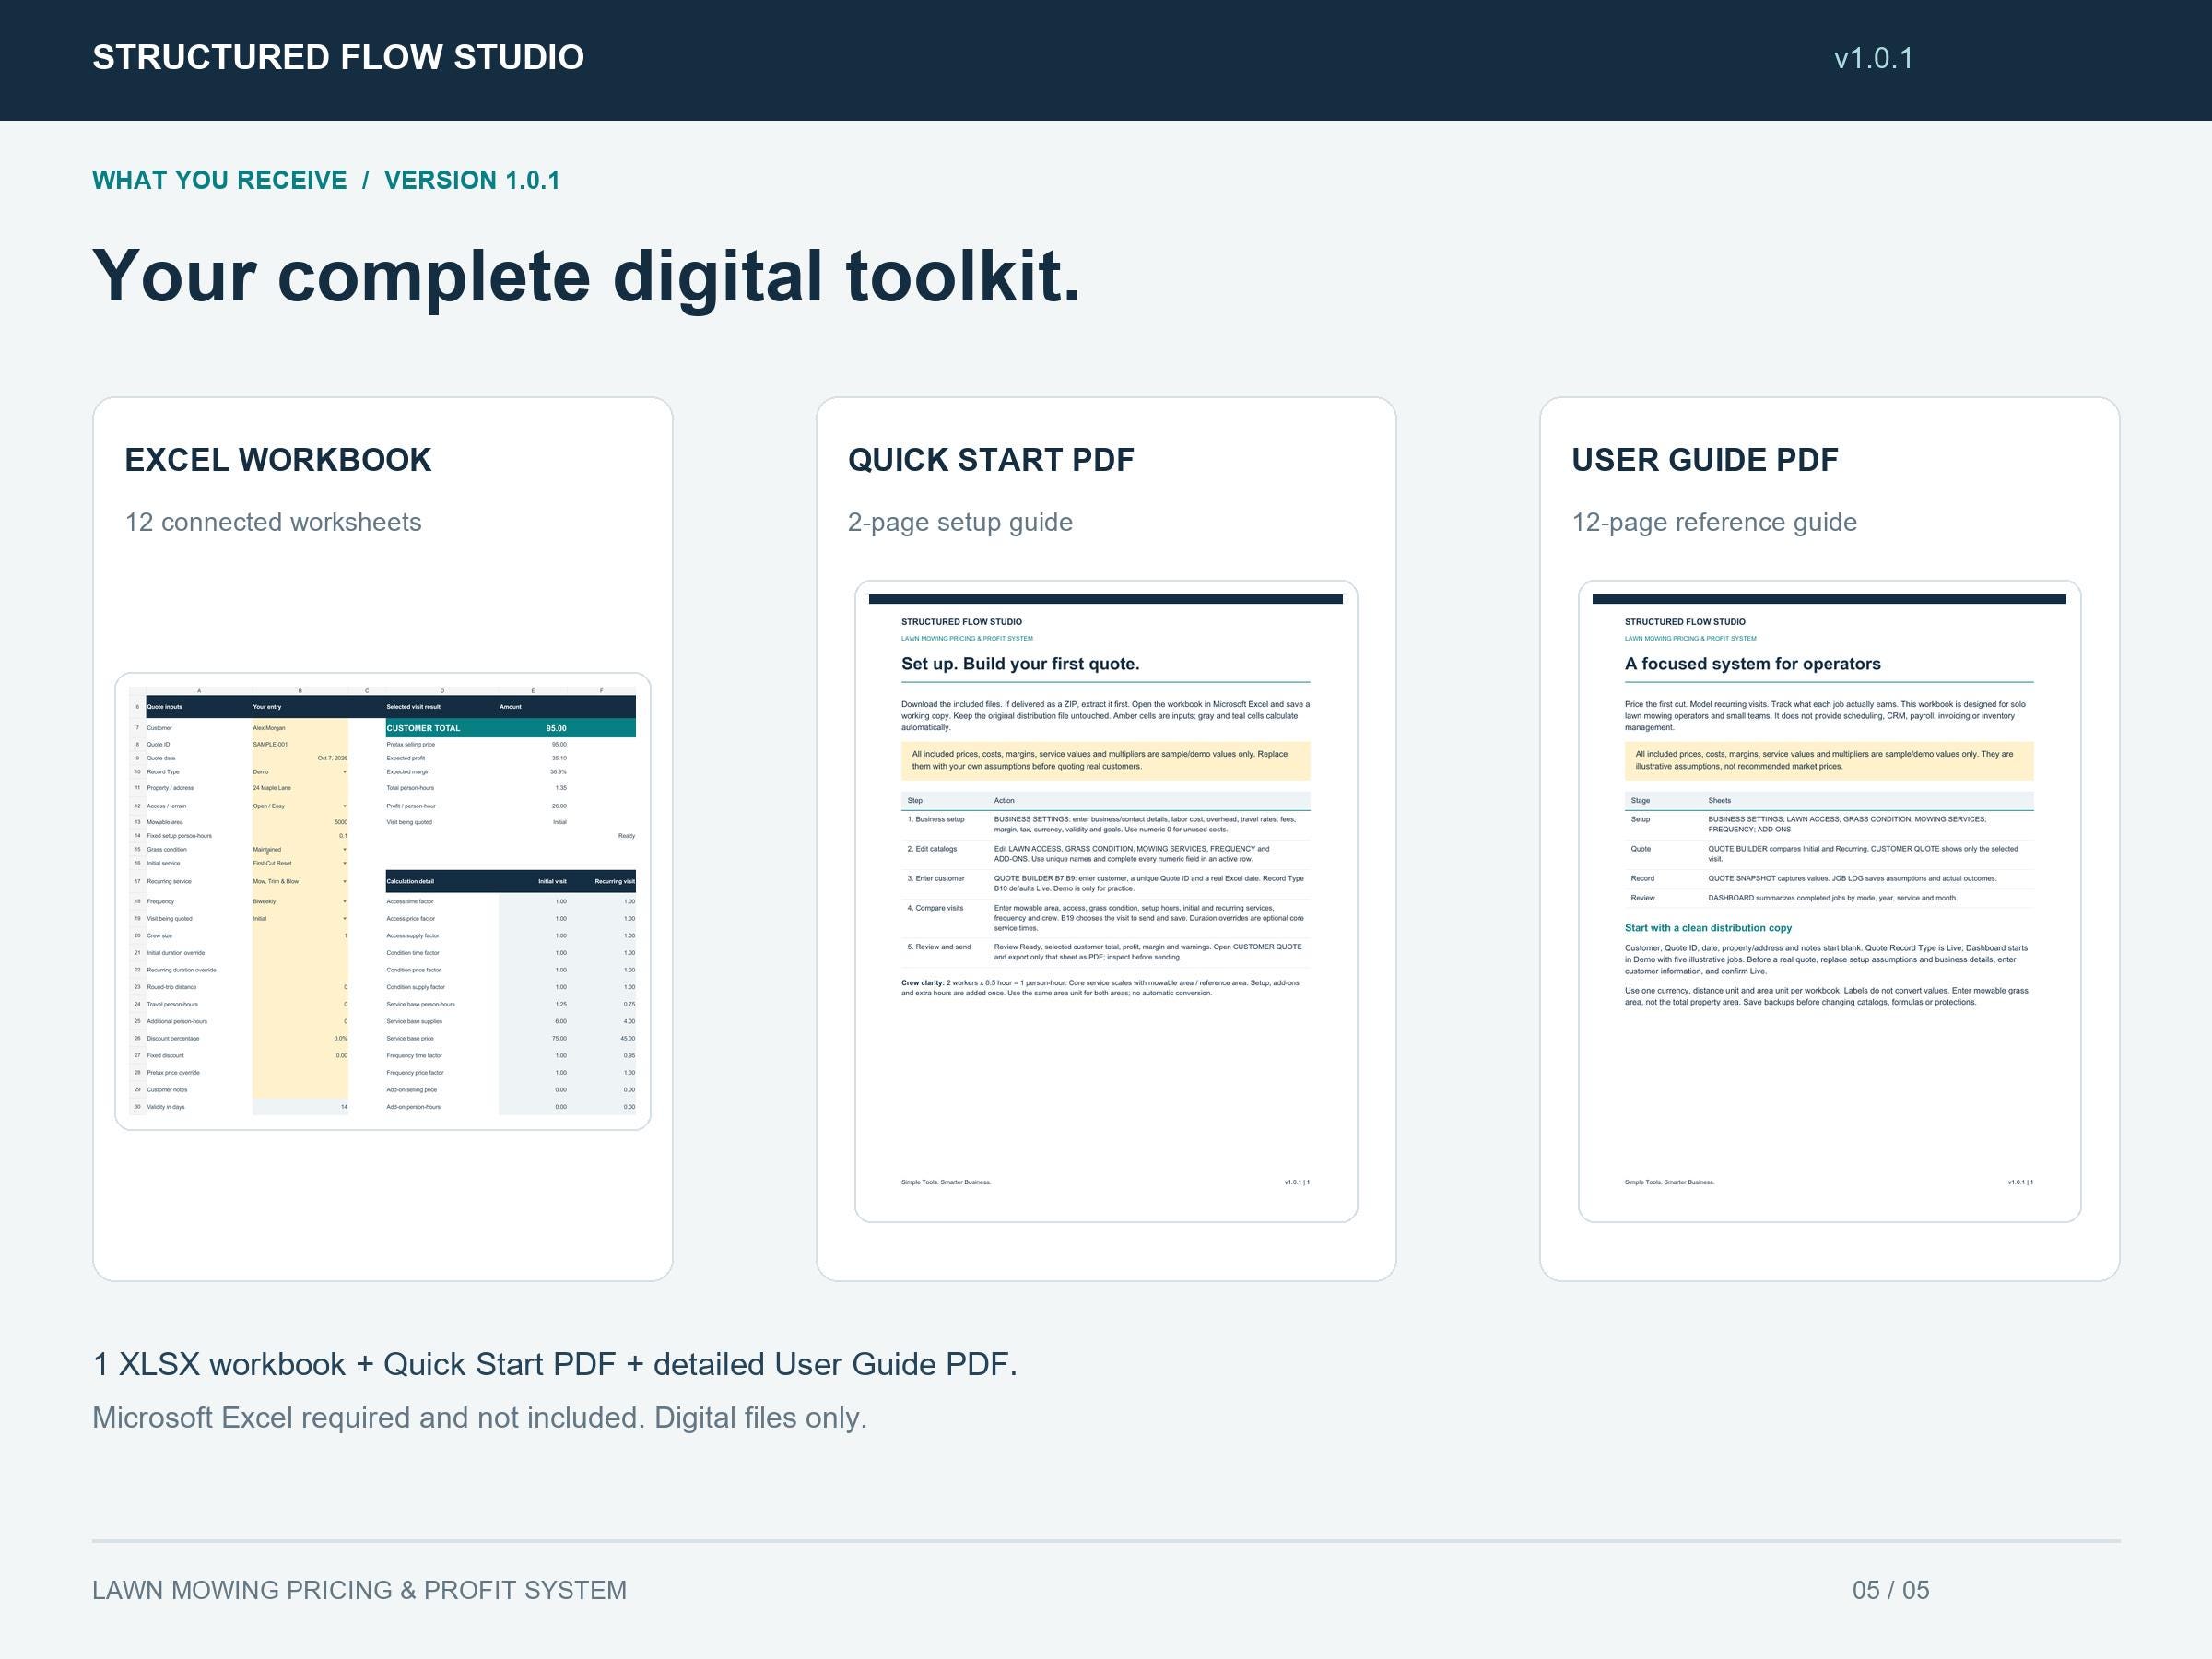Click '12-page reference guide' subtitle
This screenshot has height=1659, width=2212.
(1714, 522)
